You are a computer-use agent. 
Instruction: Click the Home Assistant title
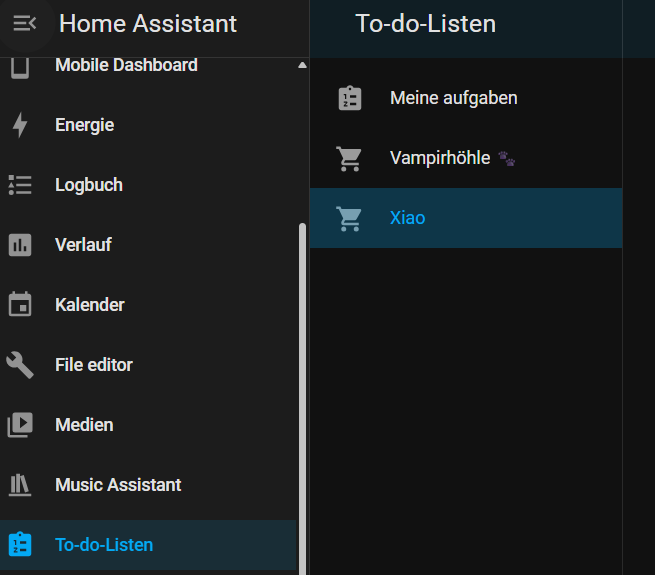[x=148, y=23]
